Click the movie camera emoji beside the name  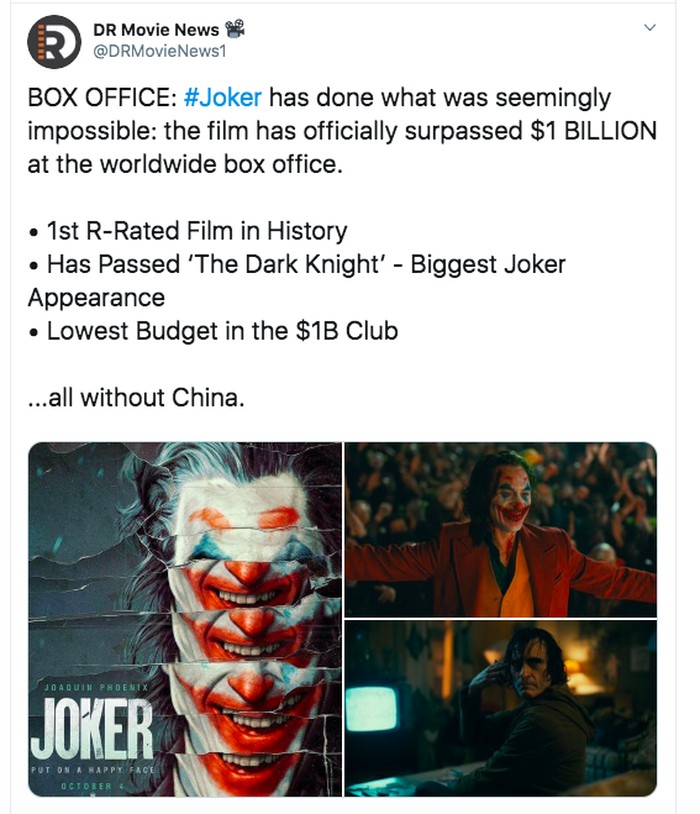[235, 29]
